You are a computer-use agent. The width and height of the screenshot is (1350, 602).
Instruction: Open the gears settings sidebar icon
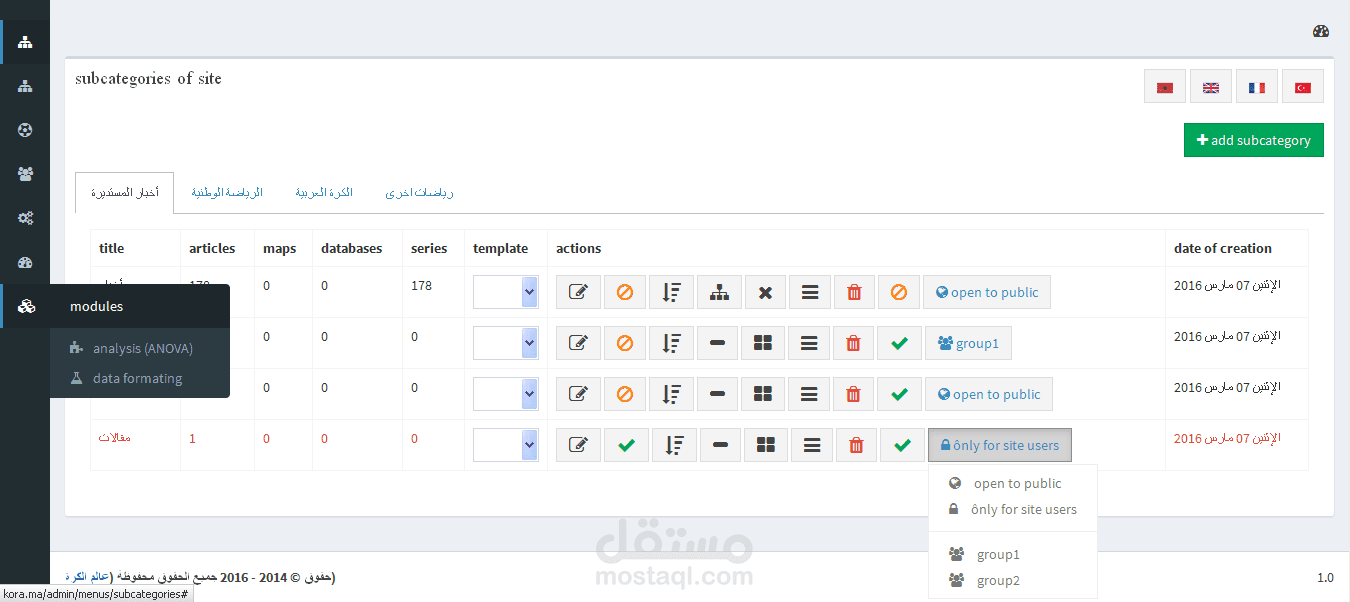click(25, 218)
